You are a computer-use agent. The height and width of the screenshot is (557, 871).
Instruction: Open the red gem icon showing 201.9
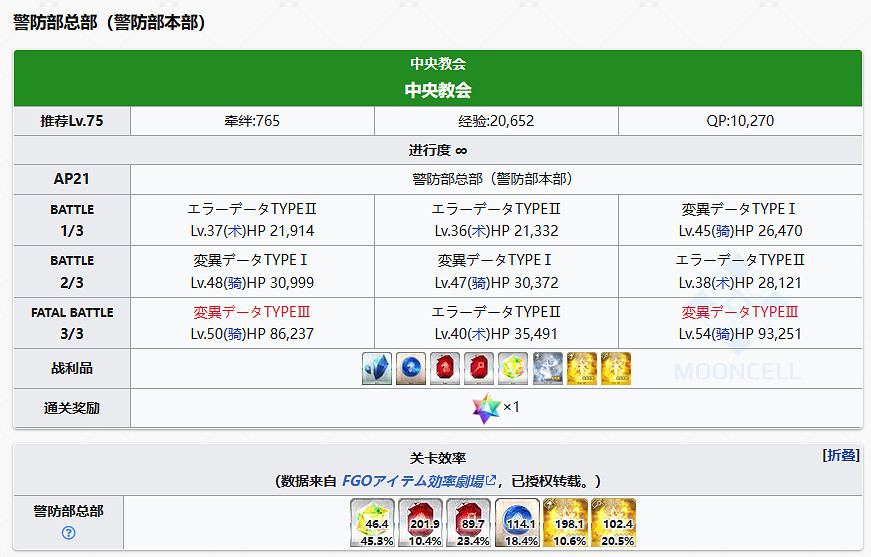(x=421, y=523)
